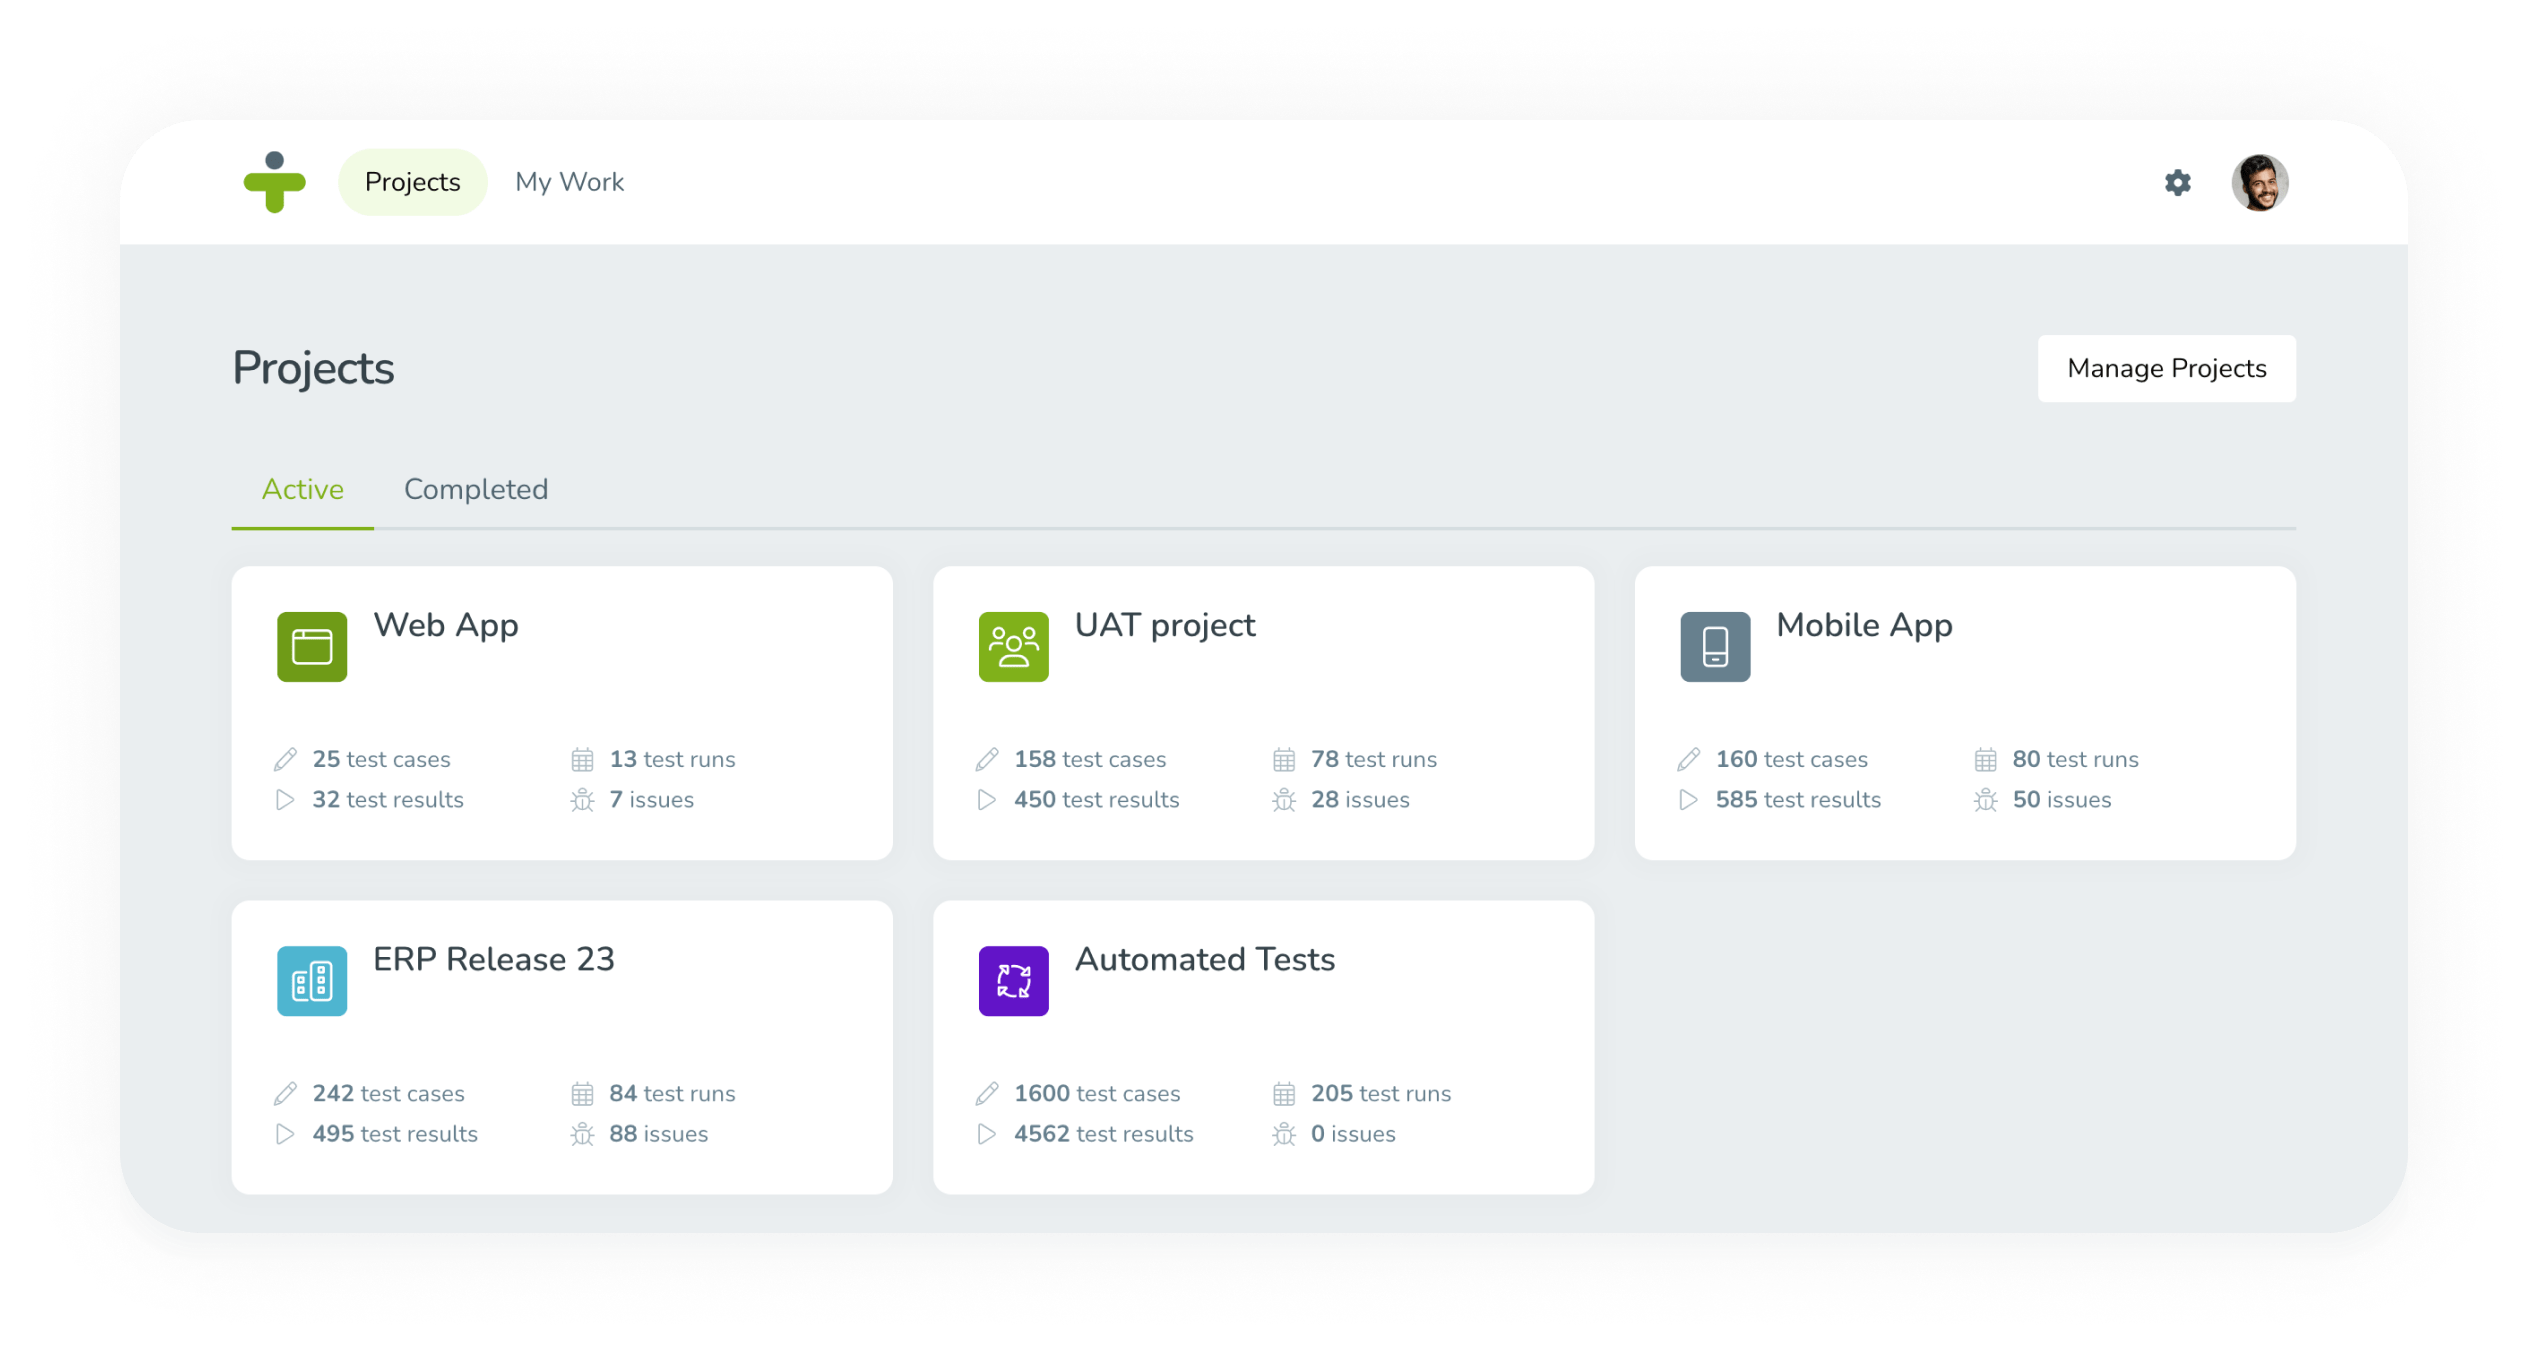Click the purple Automated Tests icon

(1013, 981)
